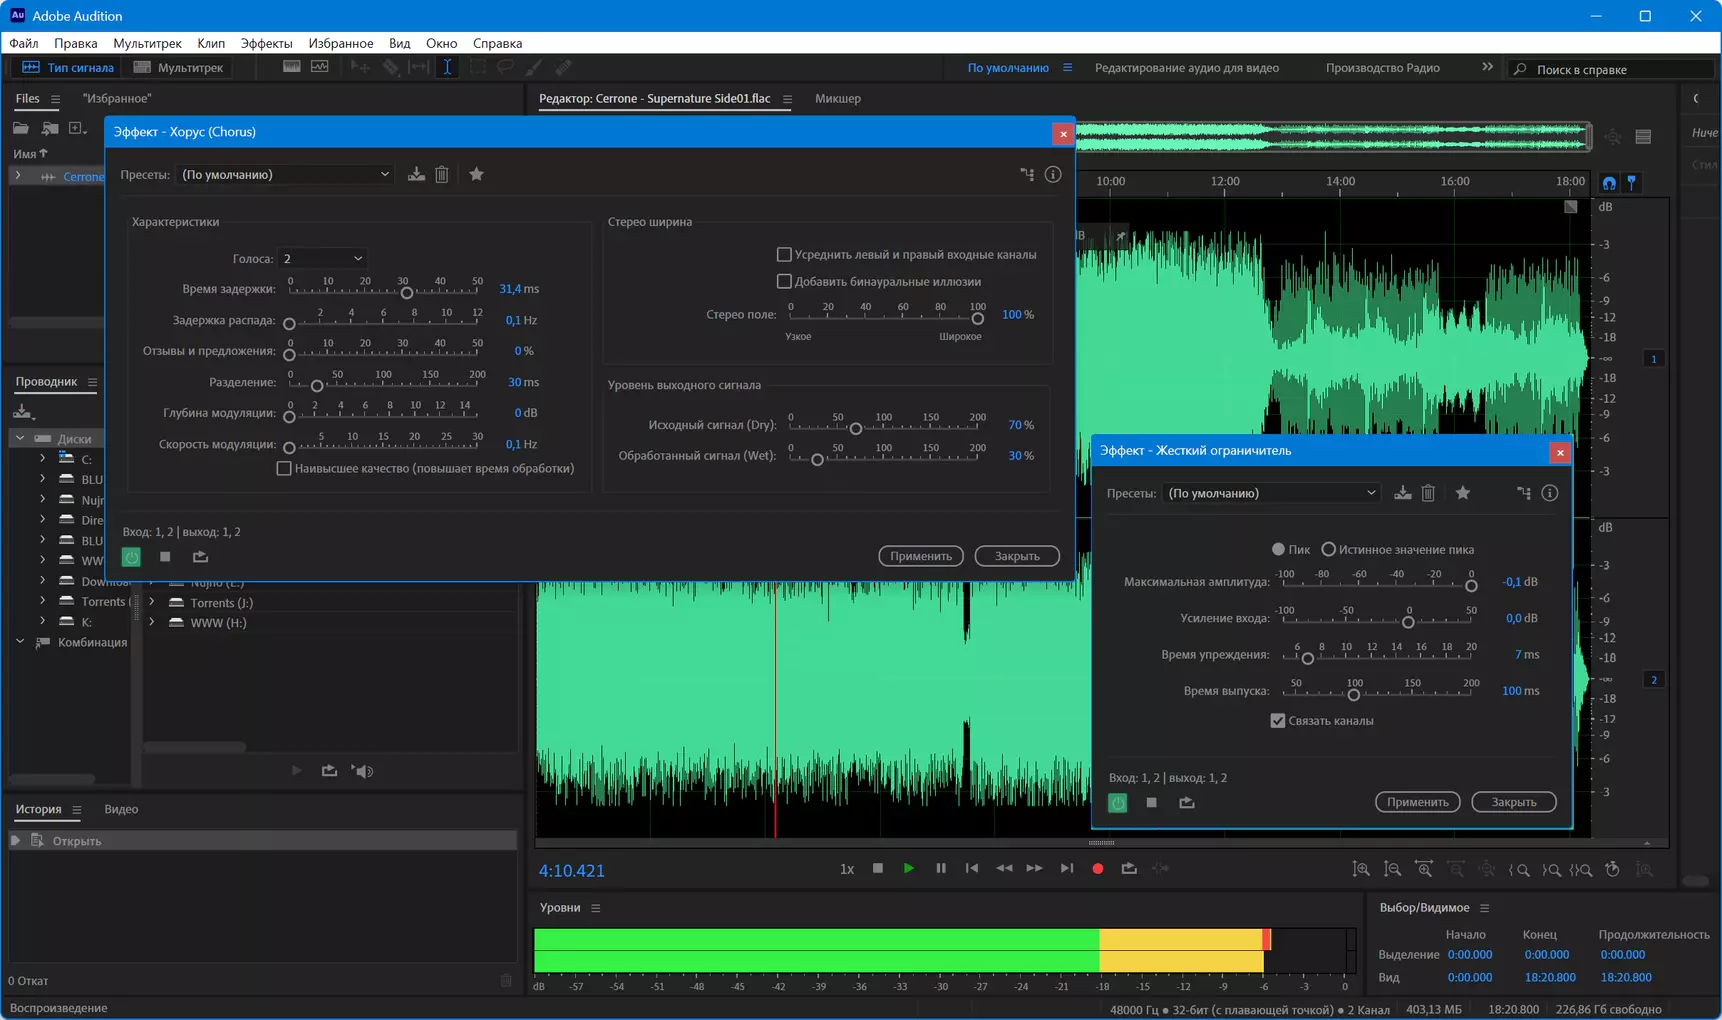Toggle loop playback in the transport bar

[1129, 868]
